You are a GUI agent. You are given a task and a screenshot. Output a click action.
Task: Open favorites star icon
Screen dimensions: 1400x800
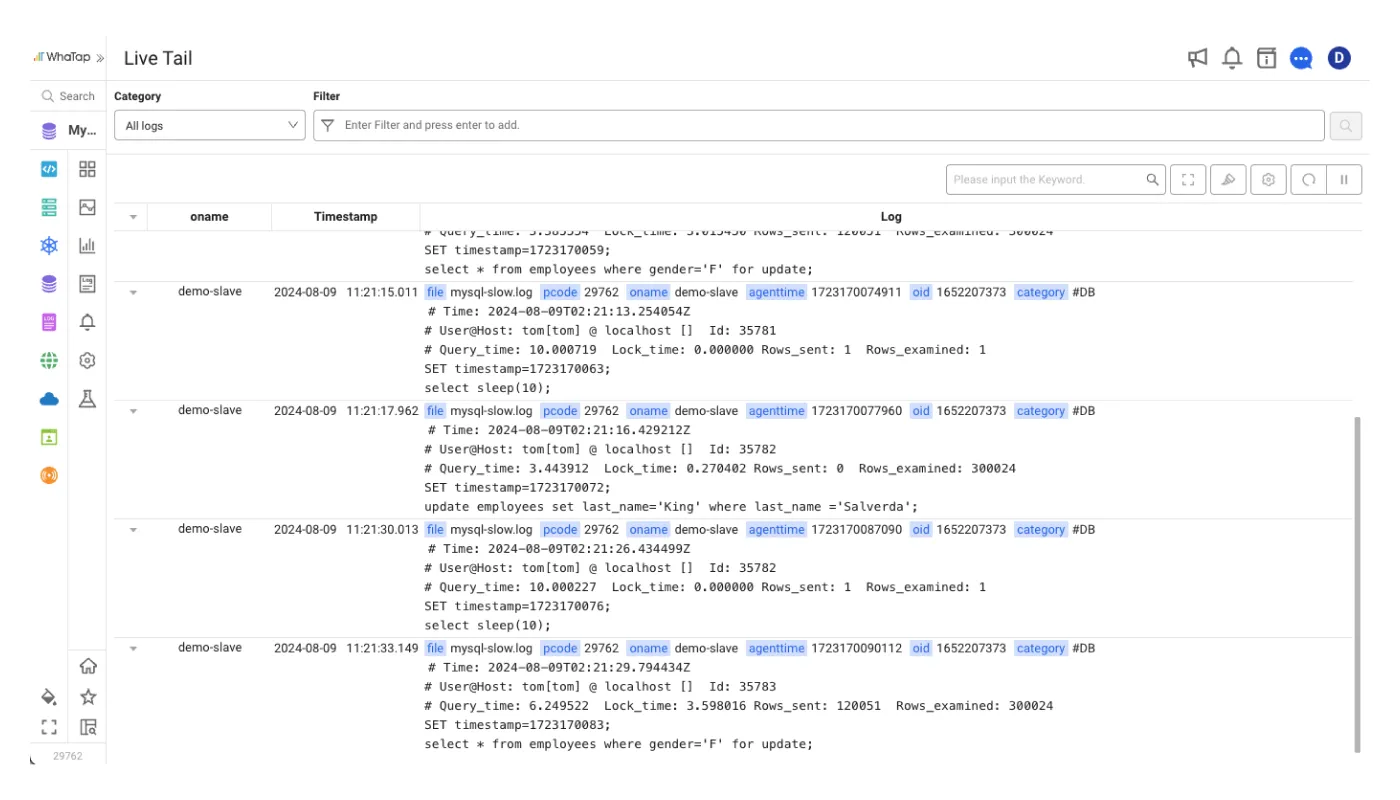coord(88,697)
